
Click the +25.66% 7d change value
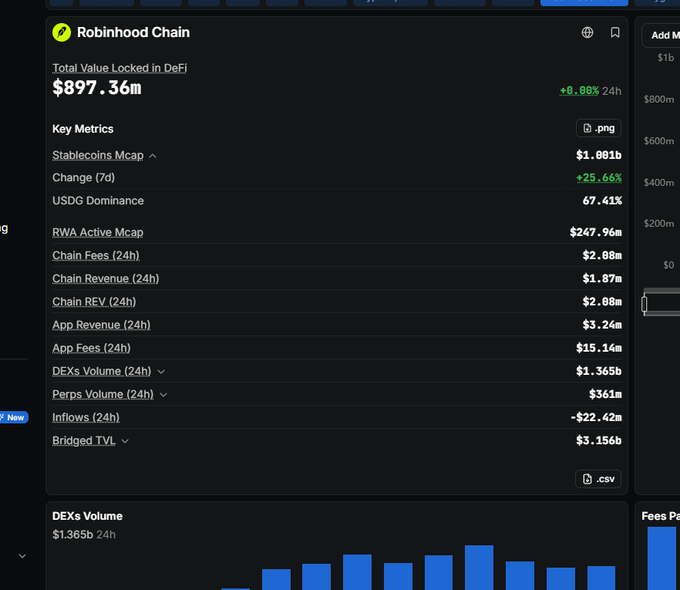(599, 177)
